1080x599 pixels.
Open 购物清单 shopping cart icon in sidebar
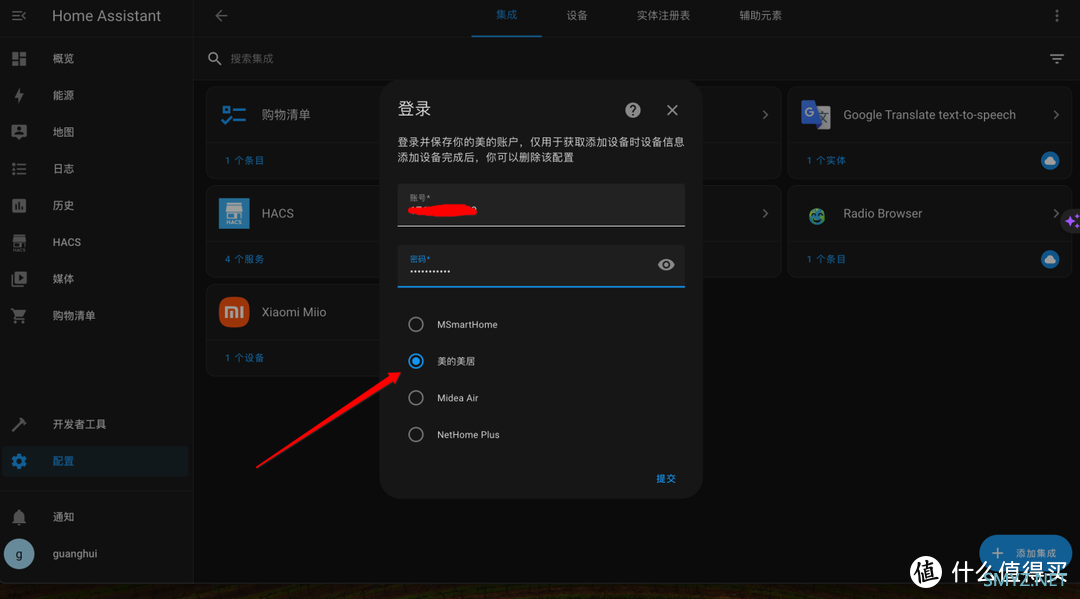(x=19, y=315)
